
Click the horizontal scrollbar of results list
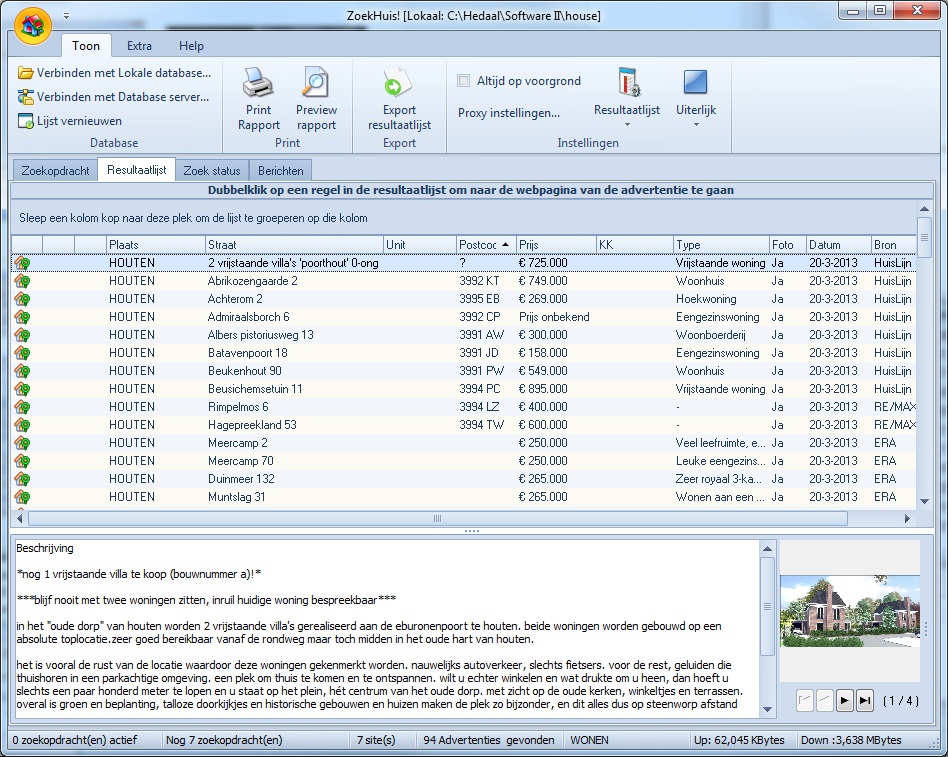(437, 519)
